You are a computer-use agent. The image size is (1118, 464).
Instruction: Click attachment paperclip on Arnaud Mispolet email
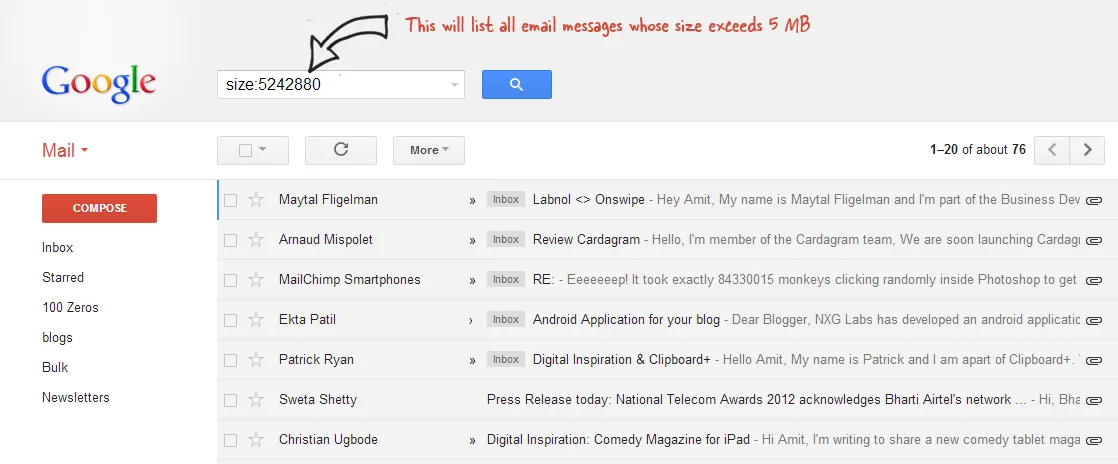point(1093,241)
